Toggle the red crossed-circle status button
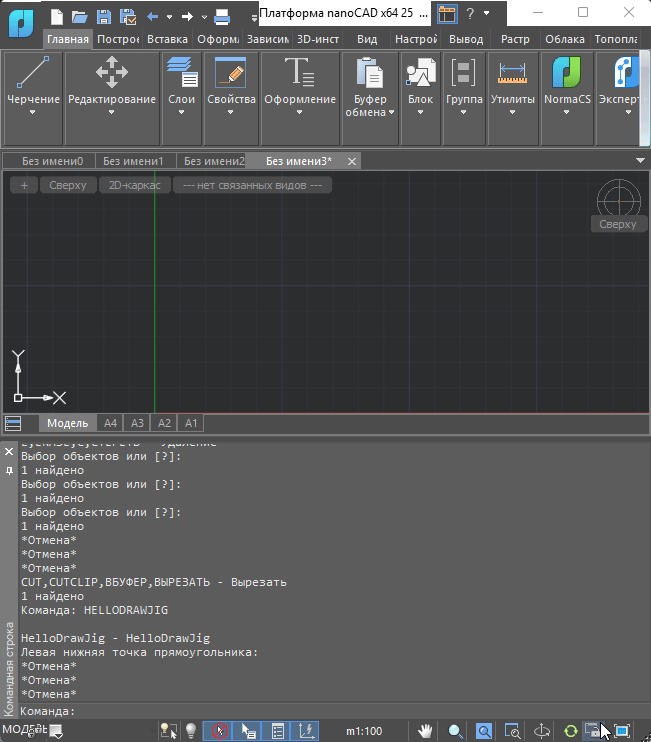 [x=220, y=731]
